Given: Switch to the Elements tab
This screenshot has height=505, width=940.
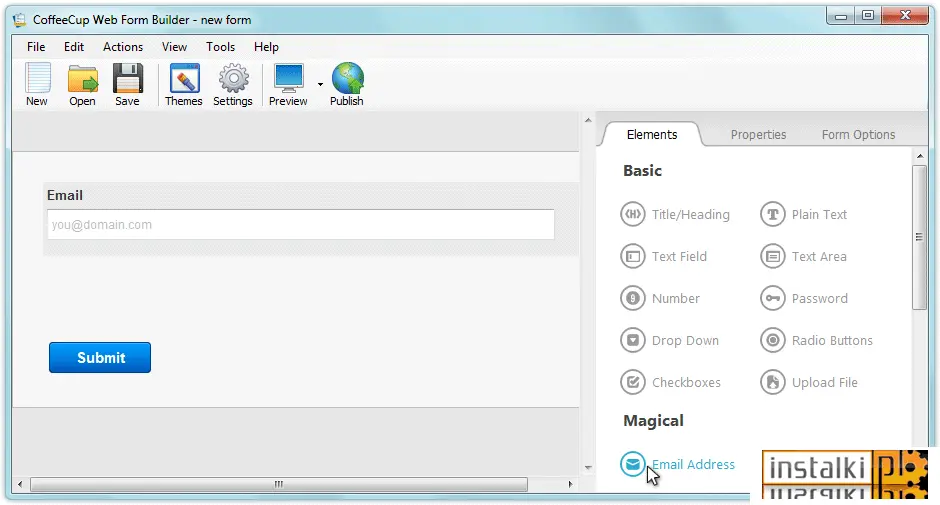Looking at the screenshot, I should (x=652, y=134).
